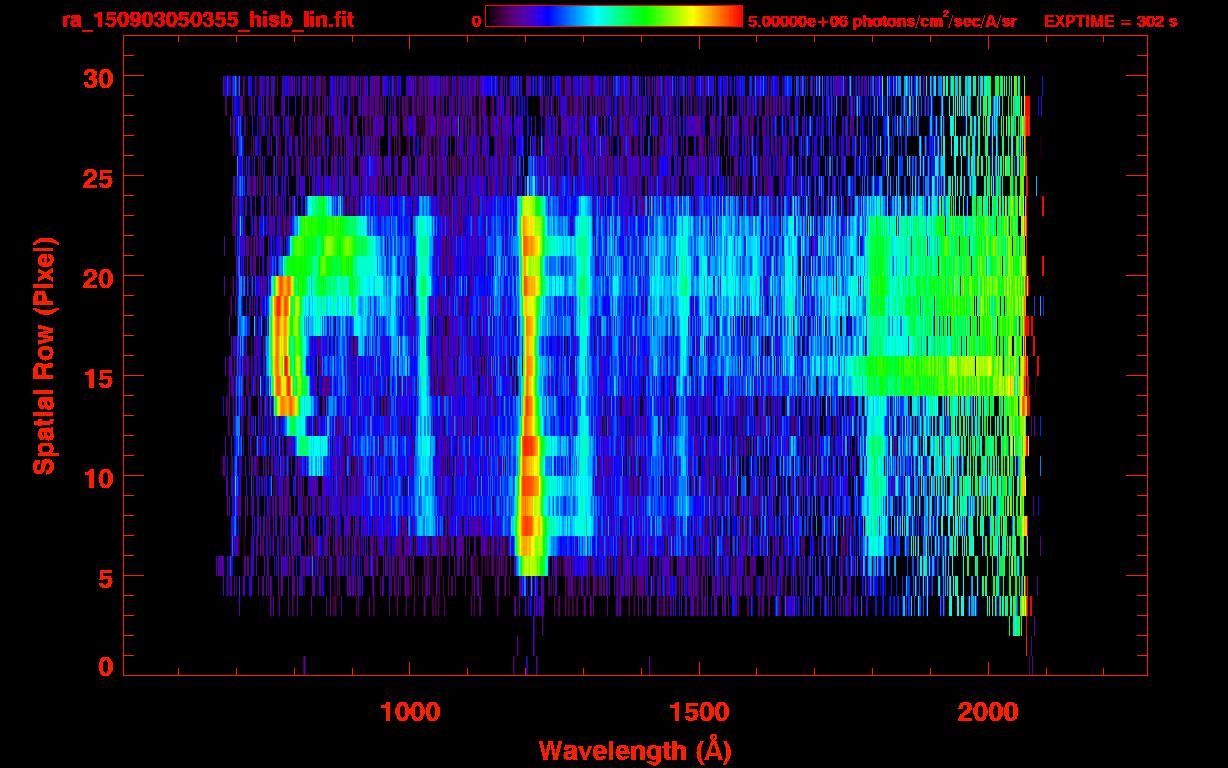Click the y-axis tick label 30
The width and height of the screenshot is (1228, 768).
click(96, 77)
